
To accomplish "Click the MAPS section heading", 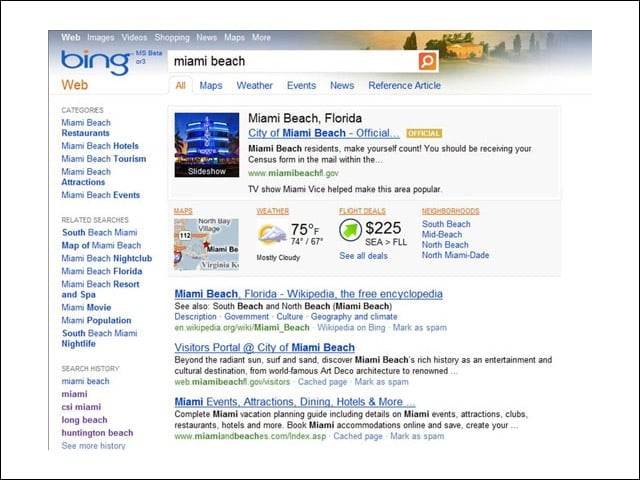I will (x=183, y=211).
